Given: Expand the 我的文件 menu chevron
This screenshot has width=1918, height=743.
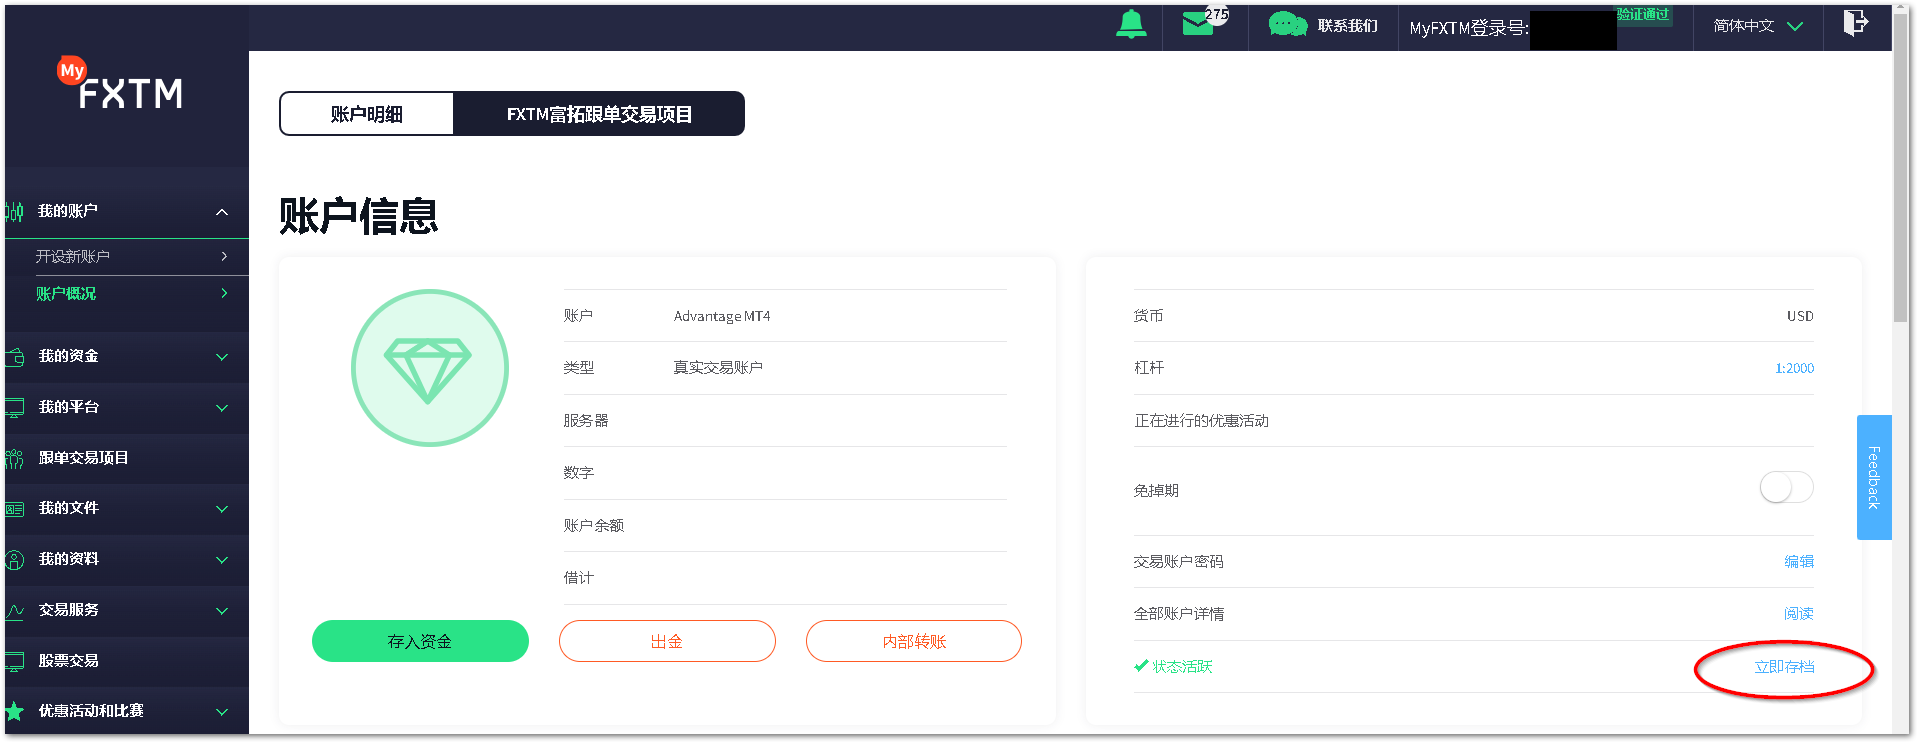Looking at the screenshot, I should (x=222, y=509).
